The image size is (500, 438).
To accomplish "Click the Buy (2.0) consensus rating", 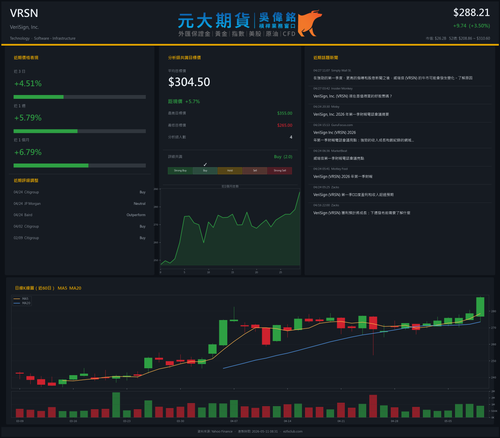I will [x=283, y=157].
